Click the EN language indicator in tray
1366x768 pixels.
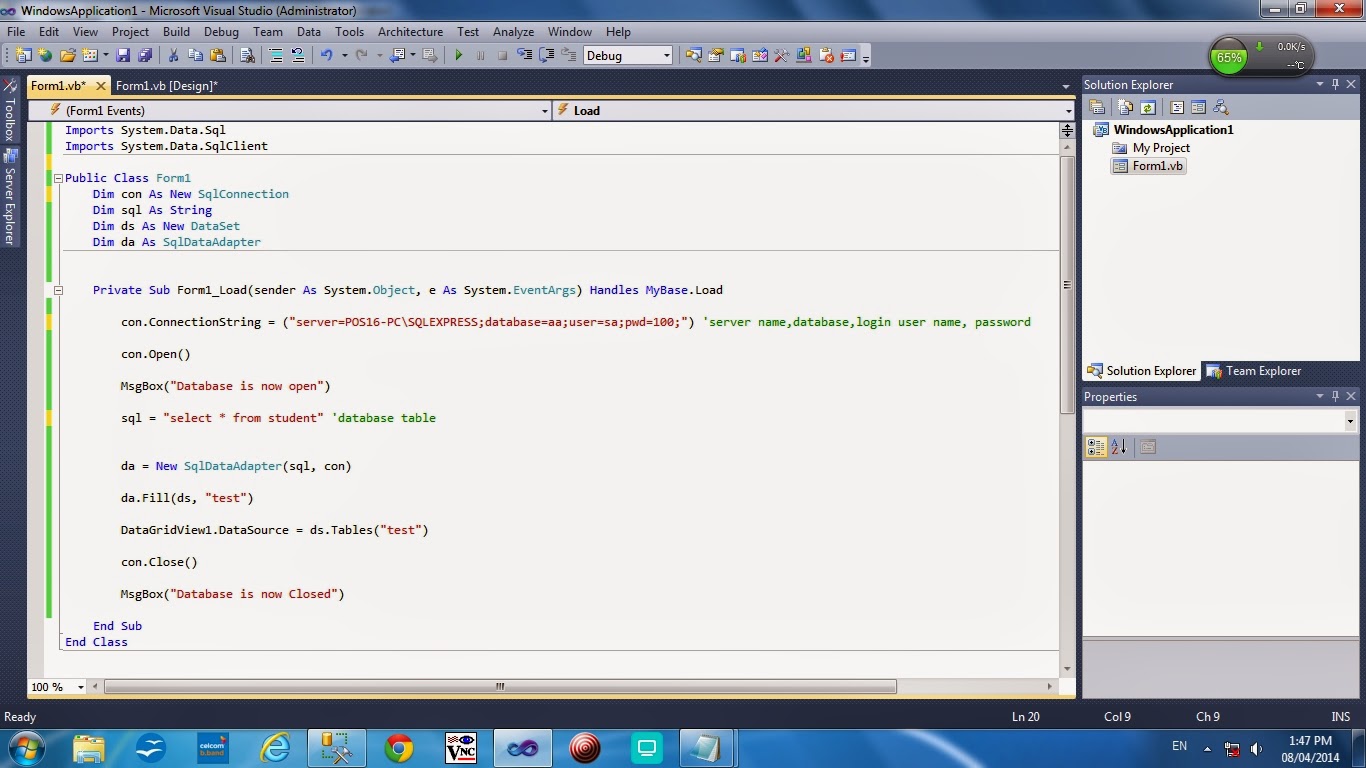coord(1179,746)
